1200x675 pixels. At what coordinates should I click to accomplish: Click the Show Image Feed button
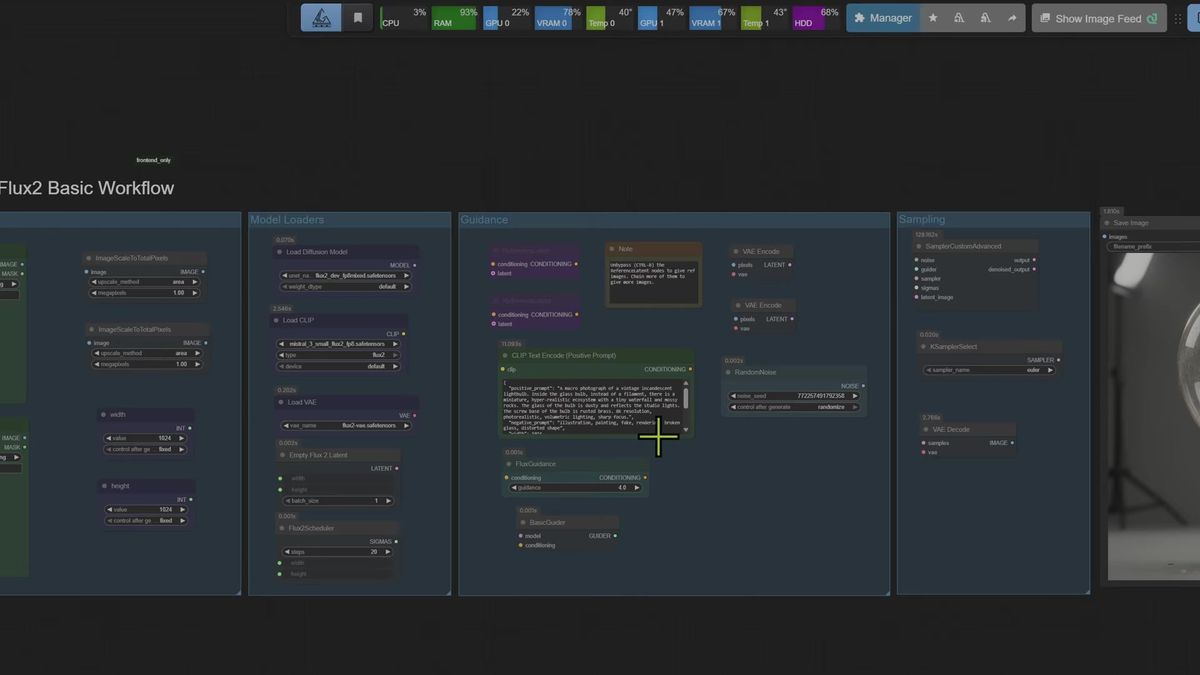coord(1099,18)
